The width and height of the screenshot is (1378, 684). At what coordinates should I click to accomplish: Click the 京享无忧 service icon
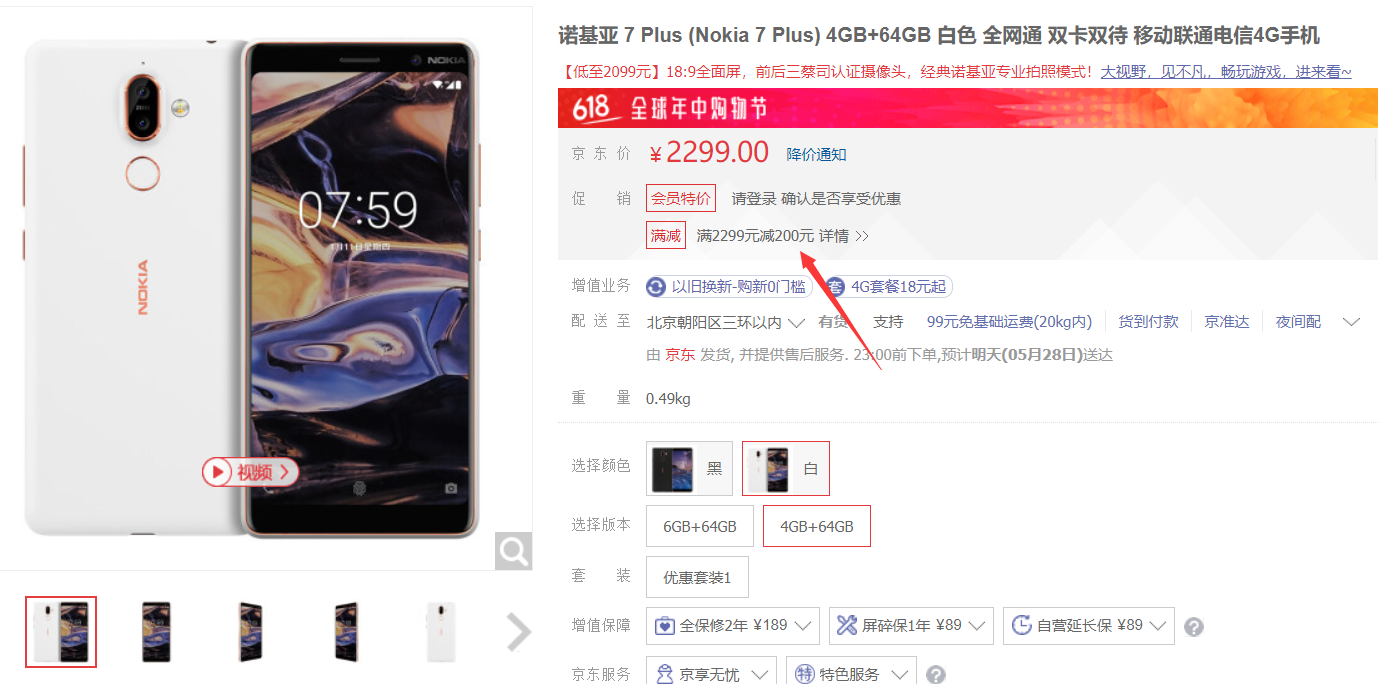point(665,674)
